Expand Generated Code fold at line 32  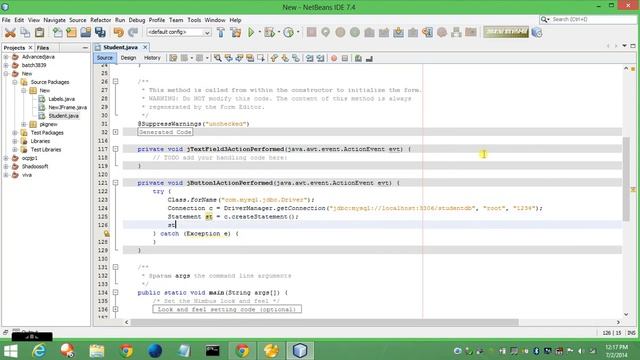pos(116,132)
